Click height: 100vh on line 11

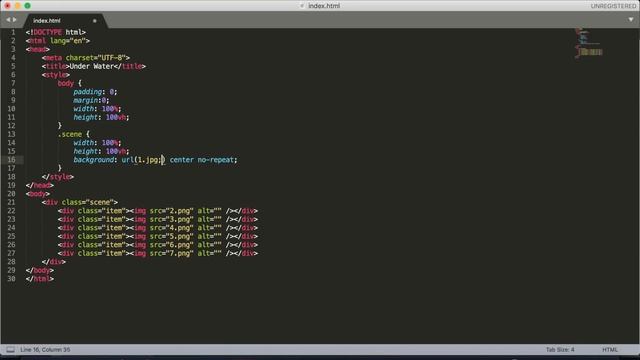coord(101,117)
